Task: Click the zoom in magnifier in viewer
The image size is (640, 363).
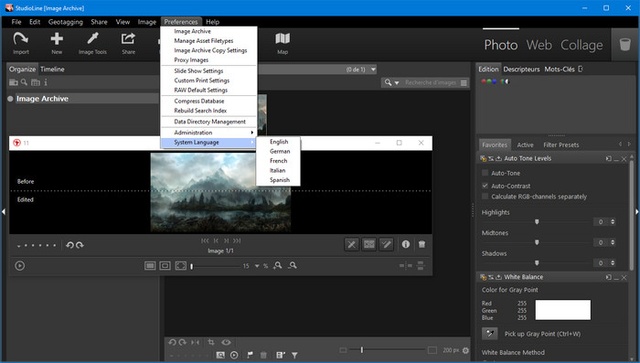Action: point(278,265)
